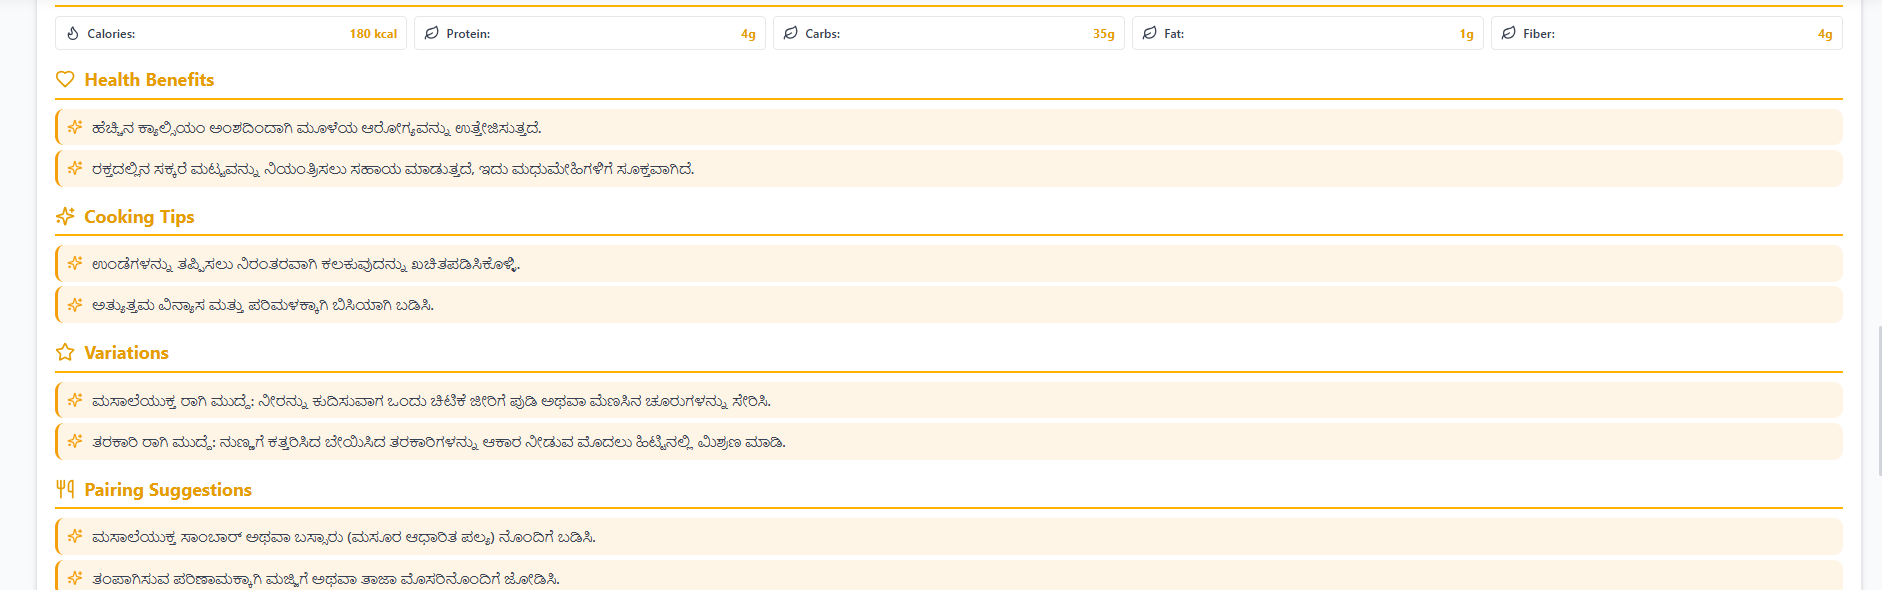Click the leaf icon beside Carbs
Image resolution: width=1882 pixels, height=590 pixels.
click(791, 33)
